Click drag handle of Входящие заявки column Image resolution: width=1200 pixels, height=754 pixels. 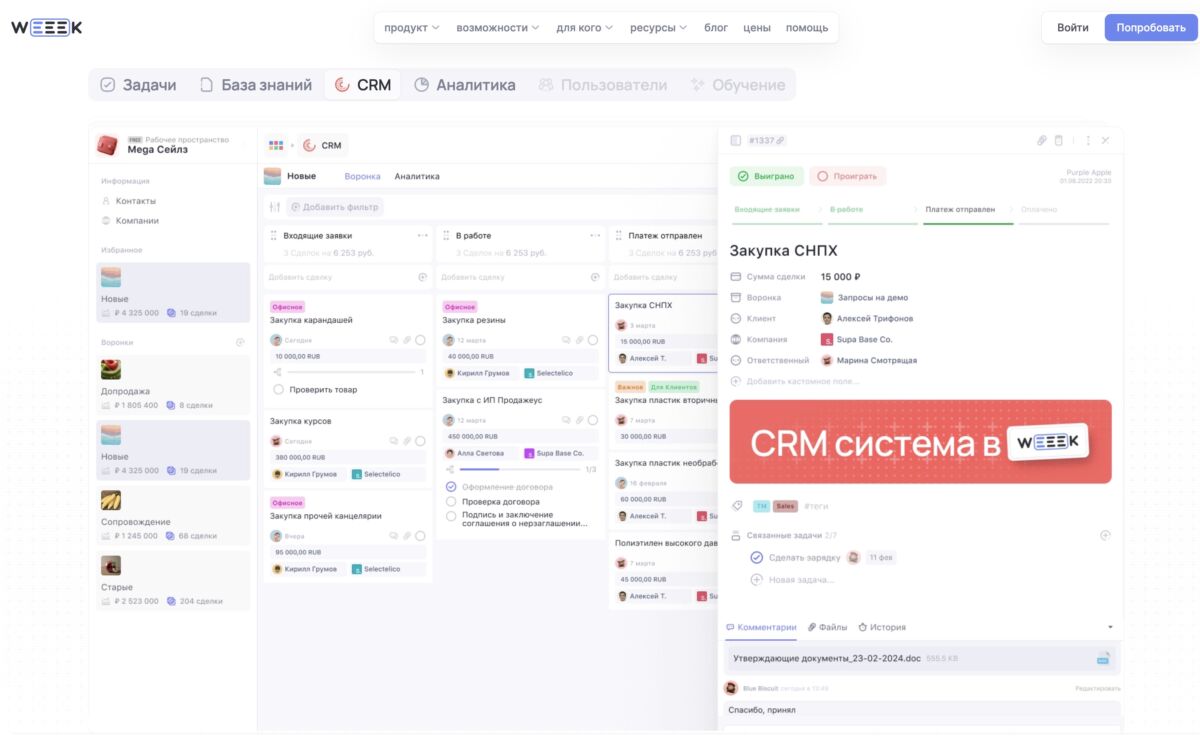point(274,236)
